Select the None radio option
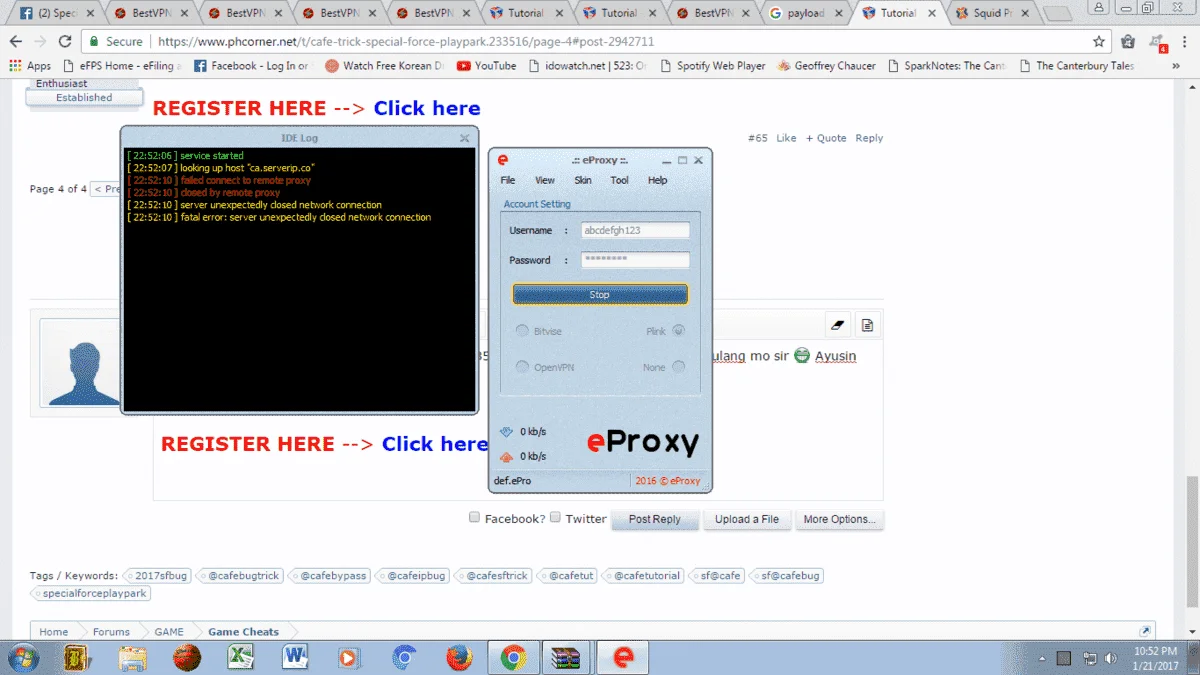Screen dimensions: 1200x675 coord(679,367)
